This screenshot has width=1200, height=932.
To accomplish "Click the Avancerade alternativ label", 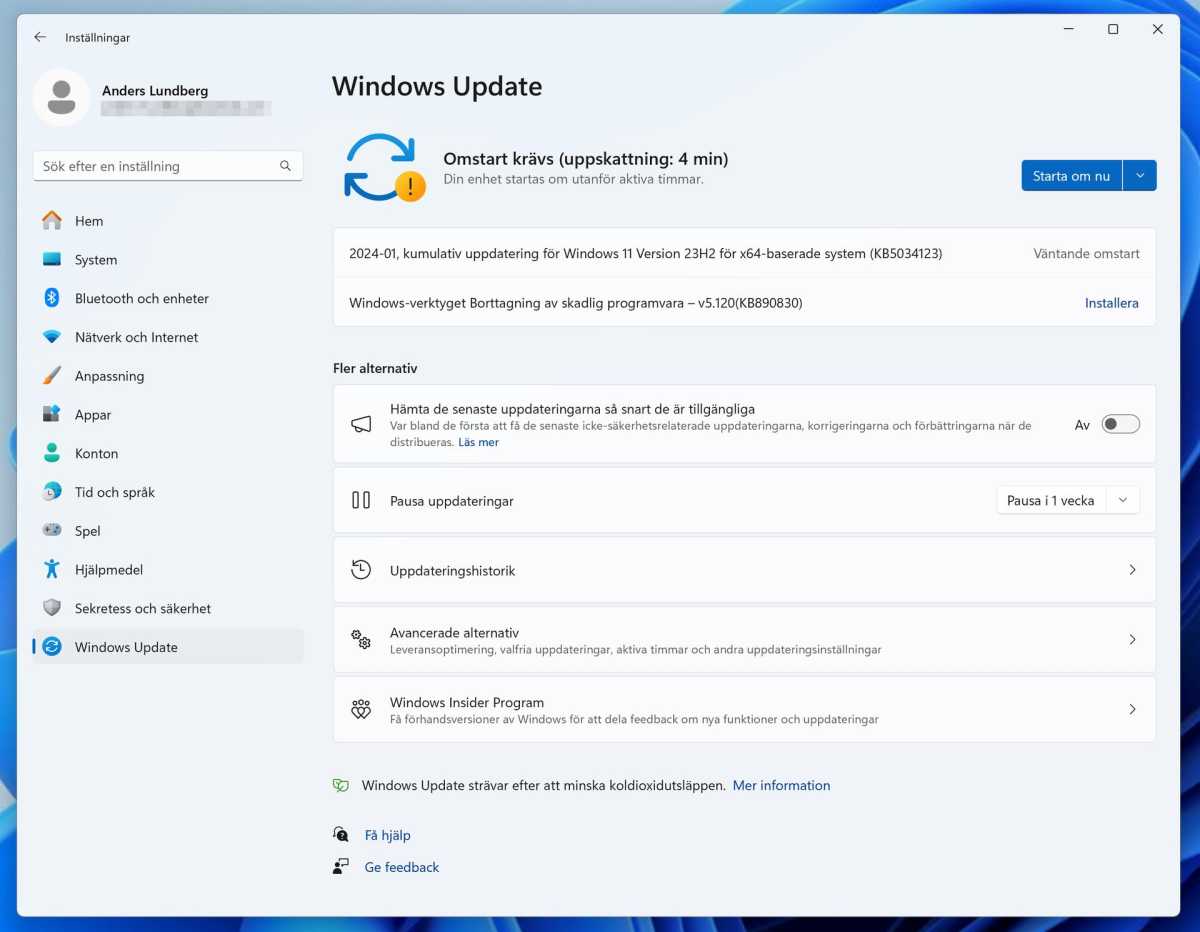I will click(x=454, y=633).
